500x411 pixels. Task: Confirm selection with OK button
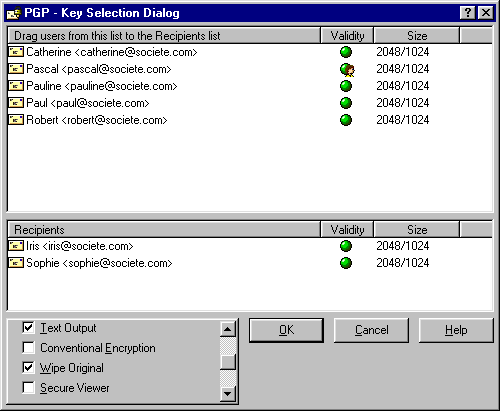[x=286, y=330]
